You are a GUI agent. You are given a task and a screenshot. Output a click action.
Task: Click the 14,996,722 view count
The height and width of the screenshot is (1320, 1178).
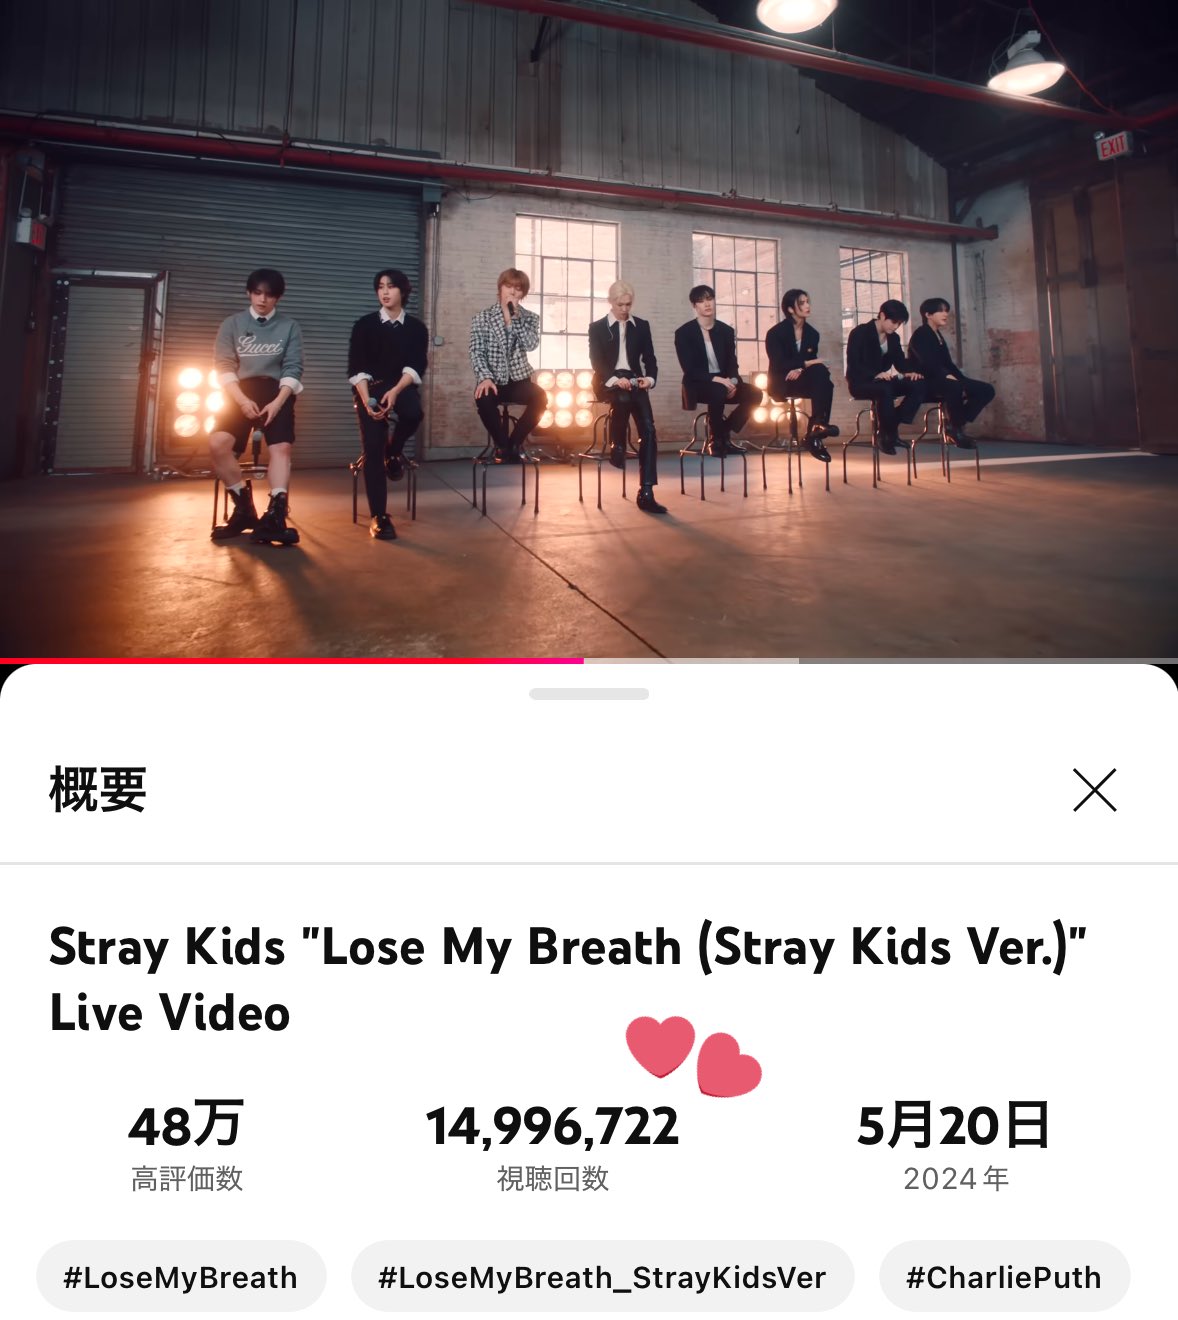(553, 1126)
